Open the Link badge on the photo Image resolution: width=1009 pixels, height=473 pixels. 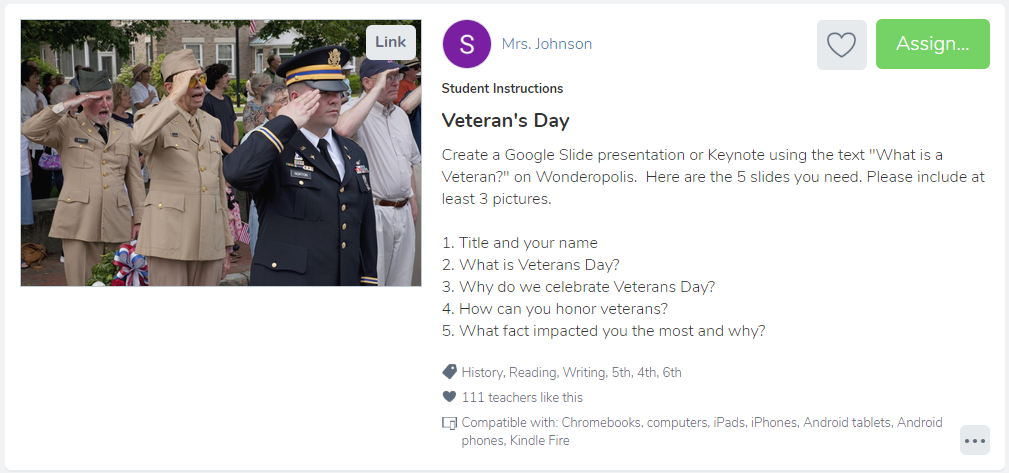click(x=391, y=42)
